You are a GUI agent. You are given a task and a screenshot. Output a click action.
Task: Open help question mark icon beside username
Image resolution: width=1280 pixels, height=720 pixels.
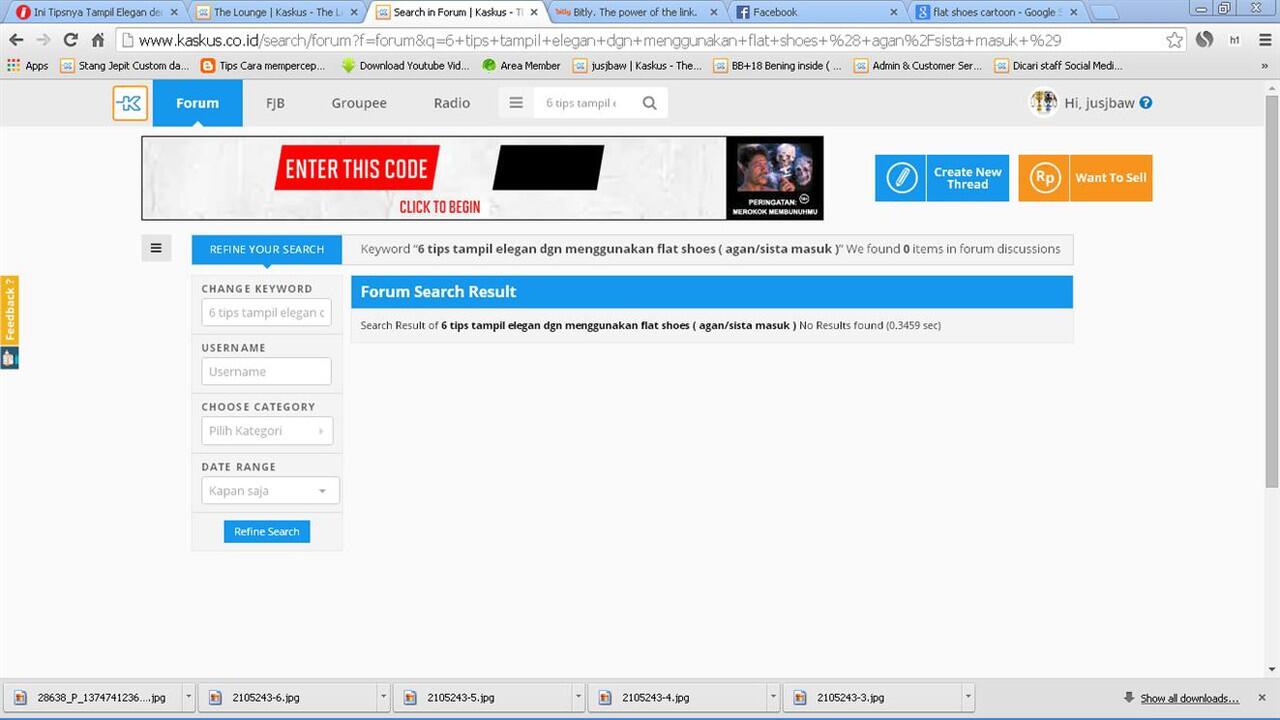click(x=1146, y=103)
